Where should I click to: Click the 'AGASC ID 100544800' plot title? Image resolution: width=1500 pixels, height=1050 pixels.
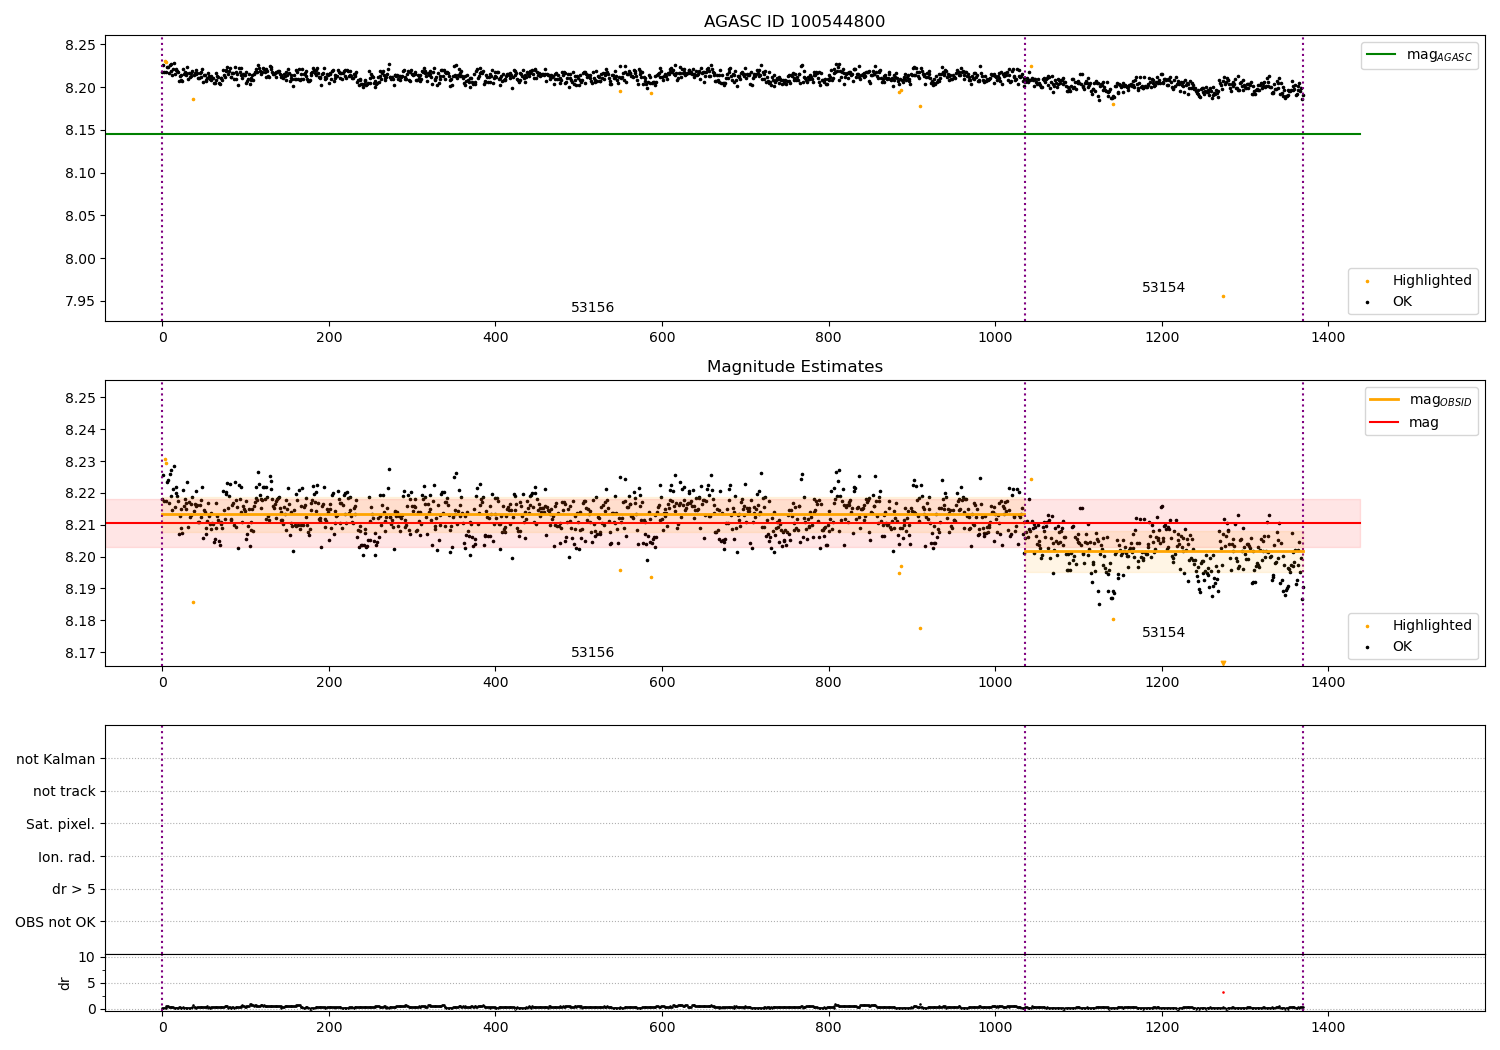(794, 22)
